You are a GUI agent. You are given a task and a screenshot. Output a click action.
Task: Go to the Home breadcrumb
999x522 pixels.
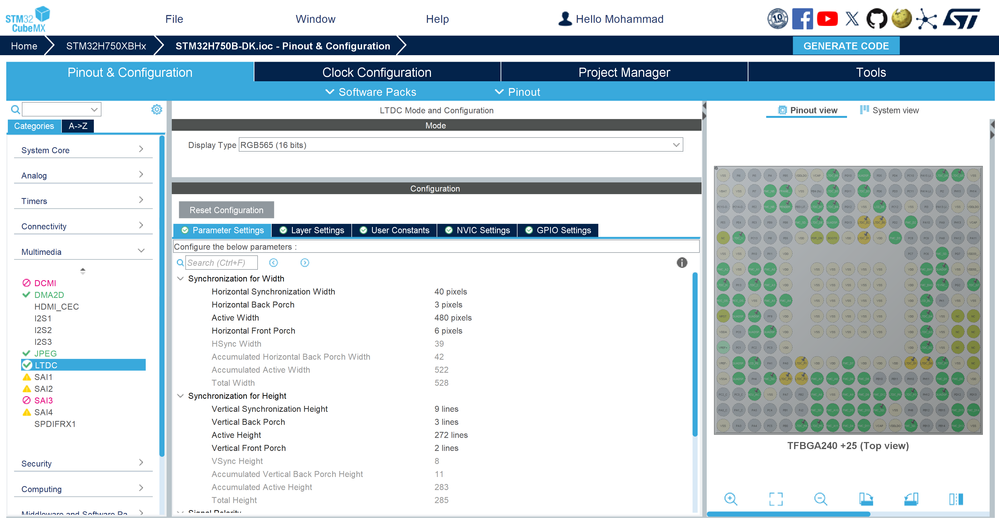click(x=24, y=46)
